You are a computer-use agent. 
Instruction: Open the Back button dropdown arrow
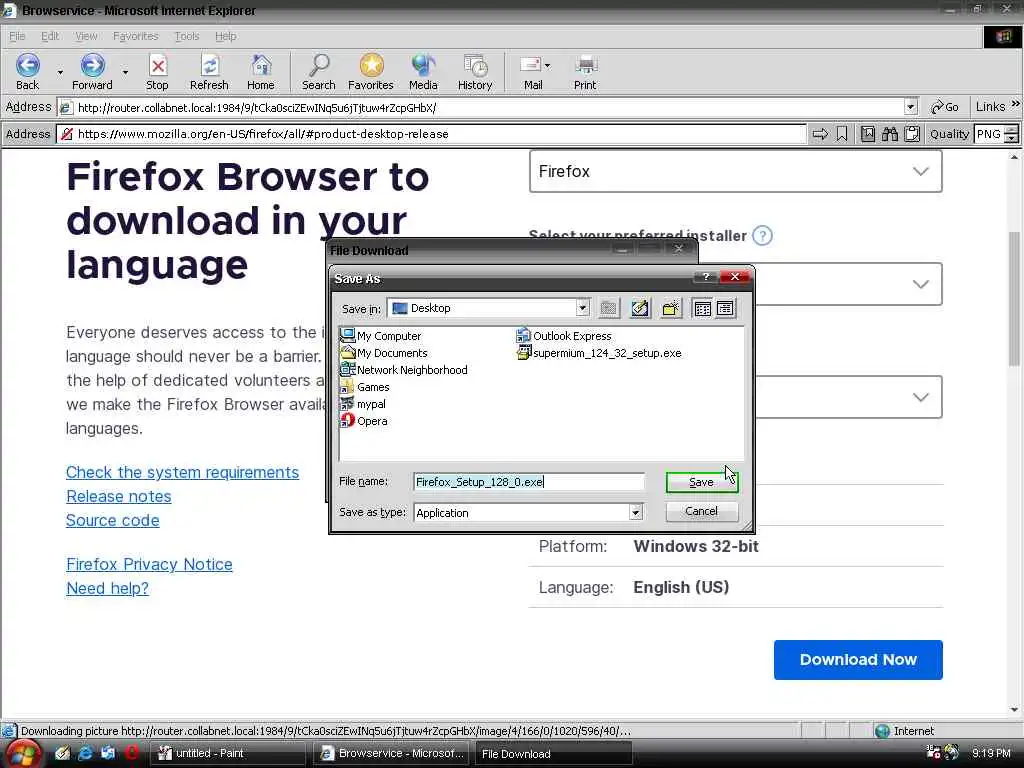coord(60,72)
